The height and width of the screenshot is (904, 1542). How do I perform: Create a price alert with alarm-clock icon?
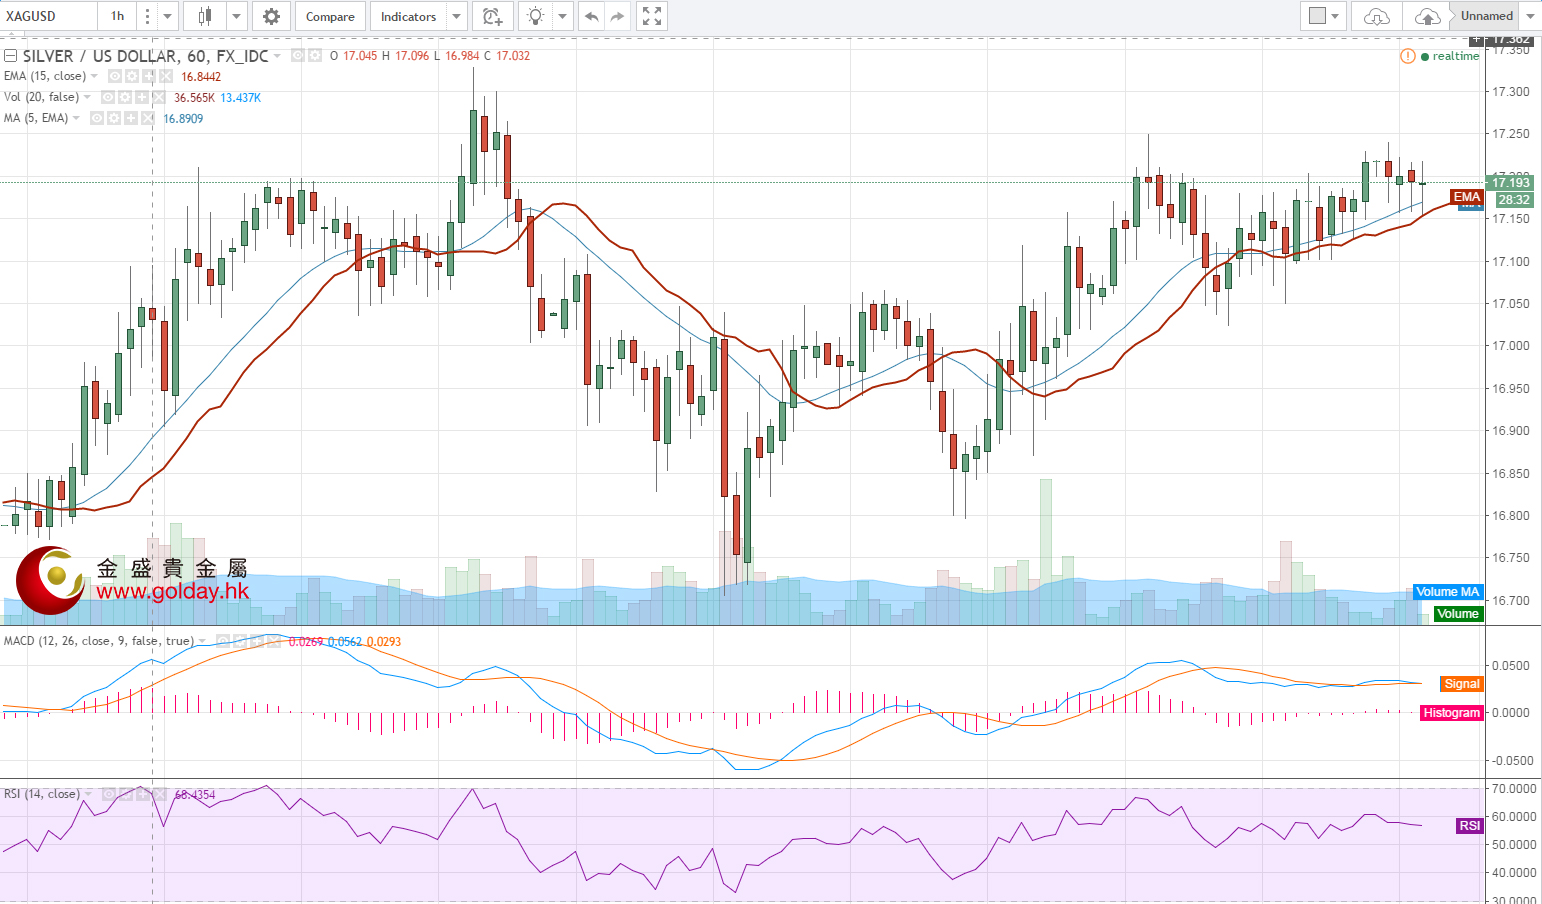click(492, 16)
